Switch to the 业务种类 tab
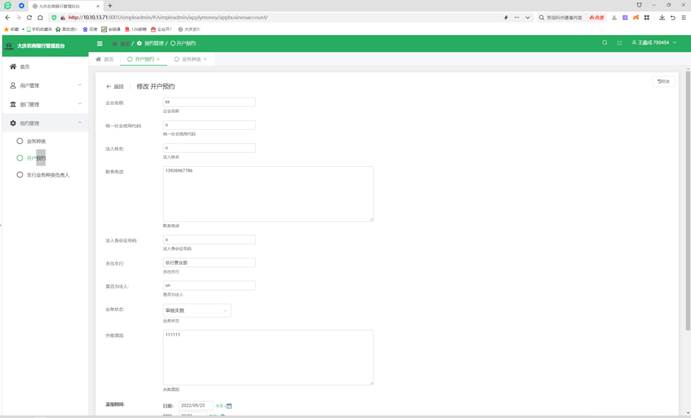This screenshot has height=418, width=691. coord(190,59)
